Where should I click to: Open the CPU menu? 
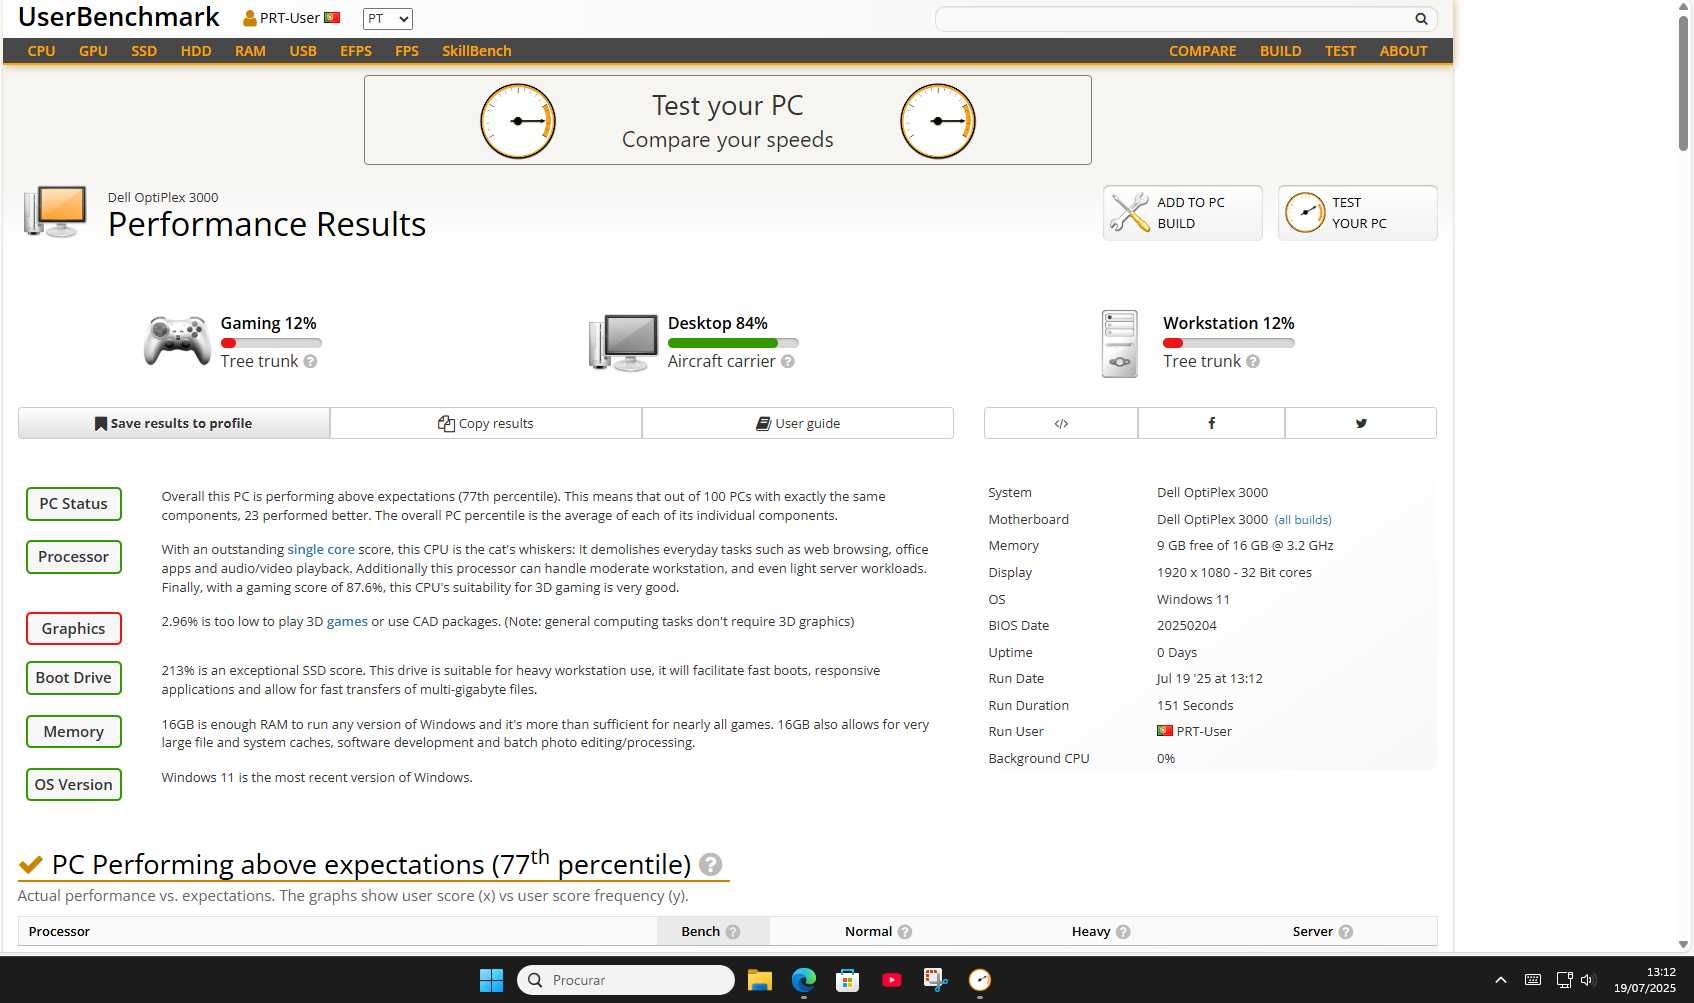[x=42, y=51]
